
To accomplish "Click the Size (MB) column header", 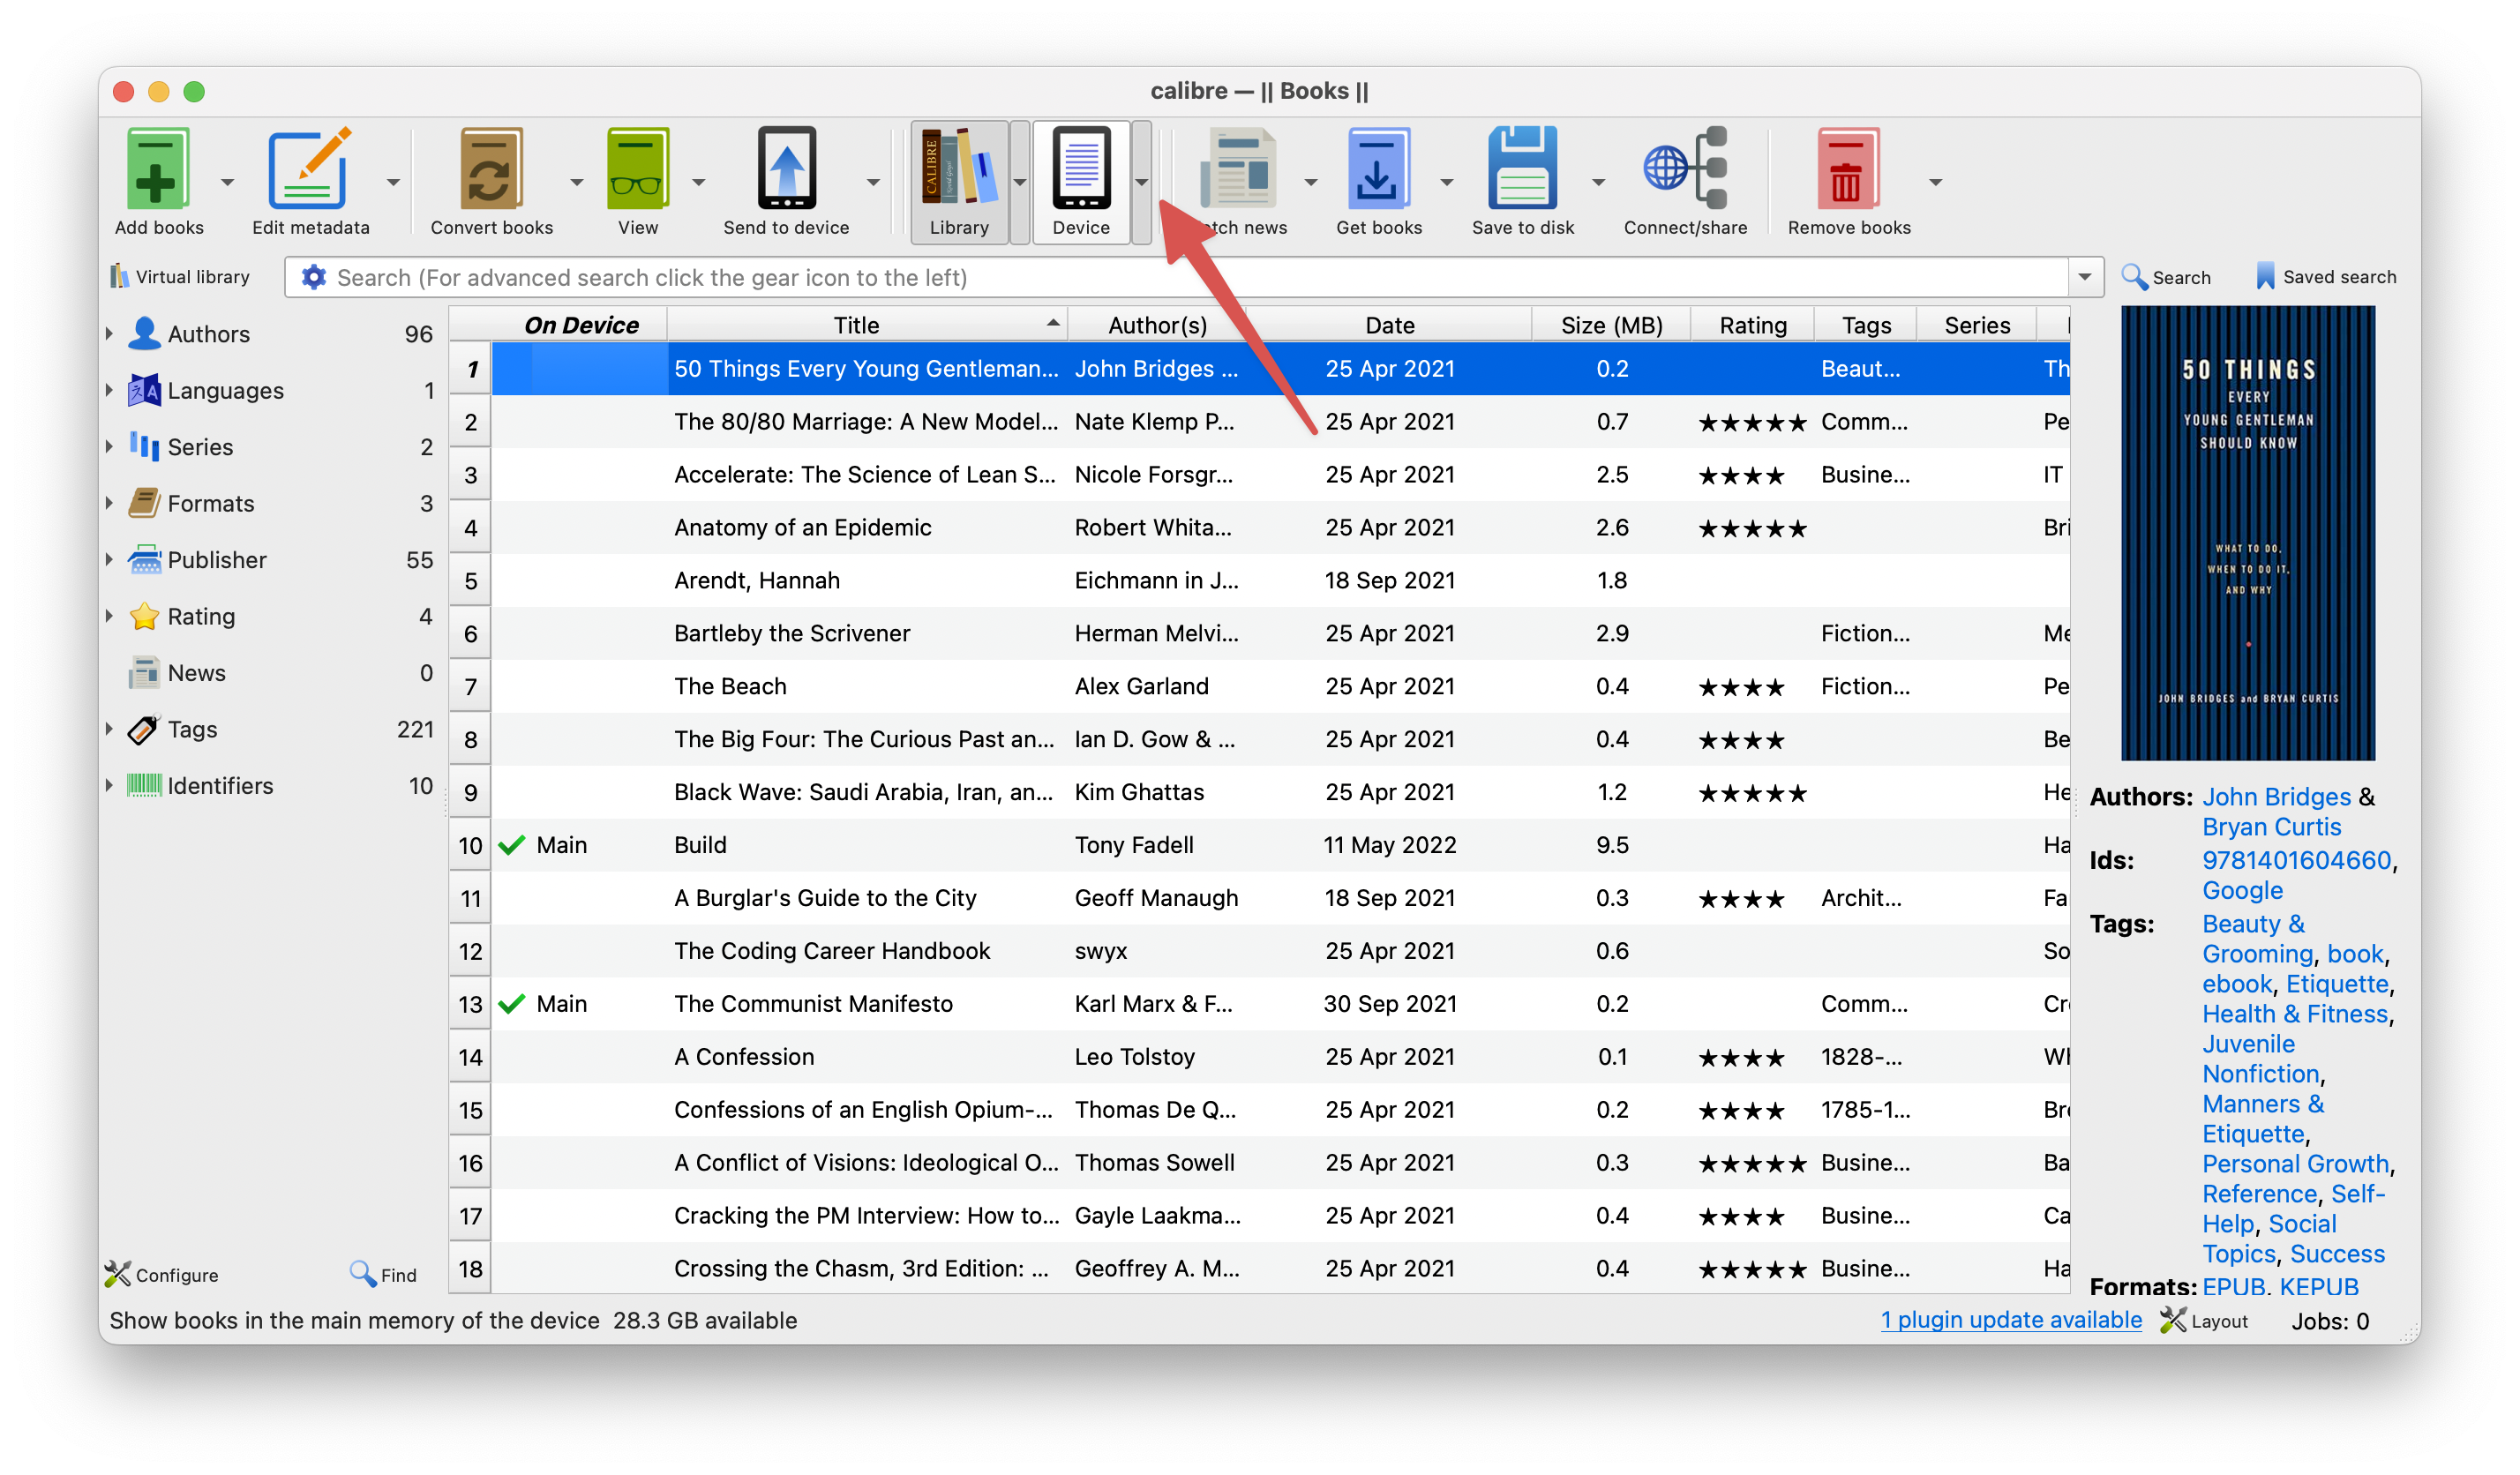I will coord(1610,325).
